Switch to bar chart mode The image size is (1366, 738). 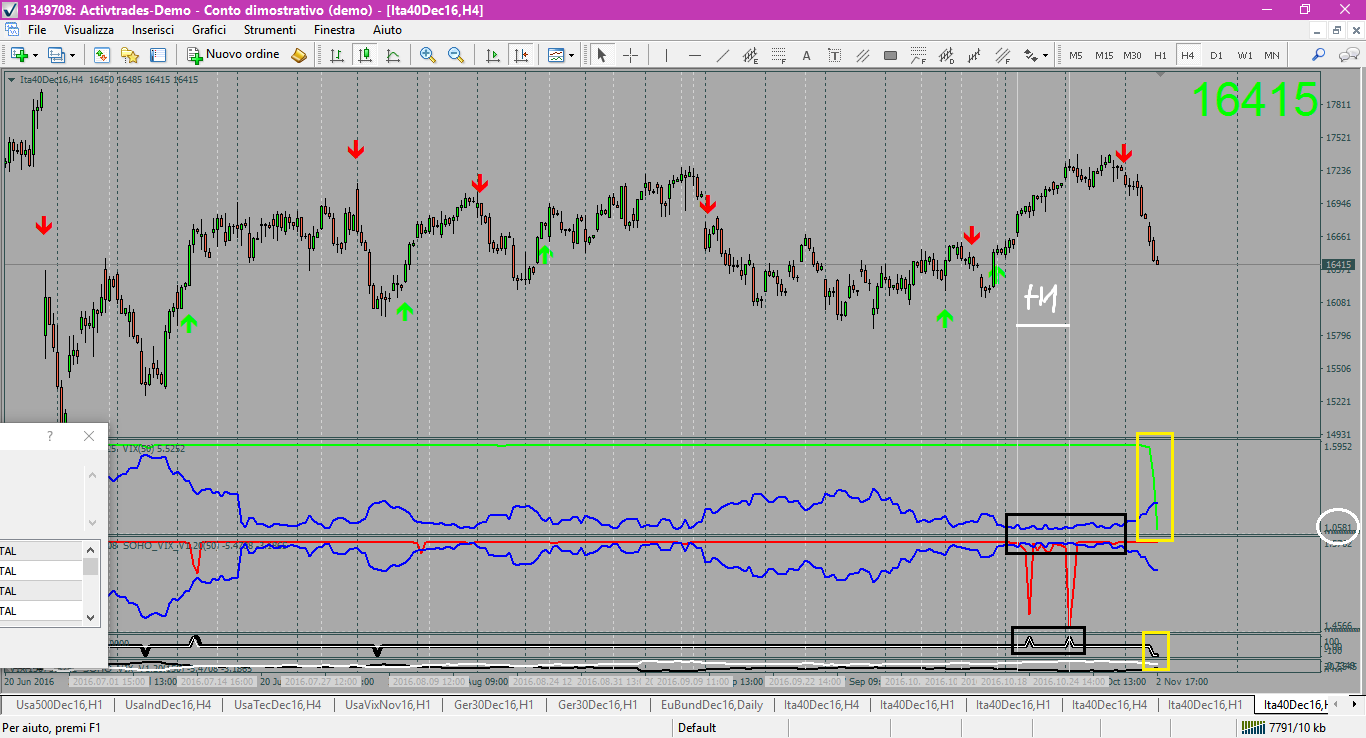337,55
